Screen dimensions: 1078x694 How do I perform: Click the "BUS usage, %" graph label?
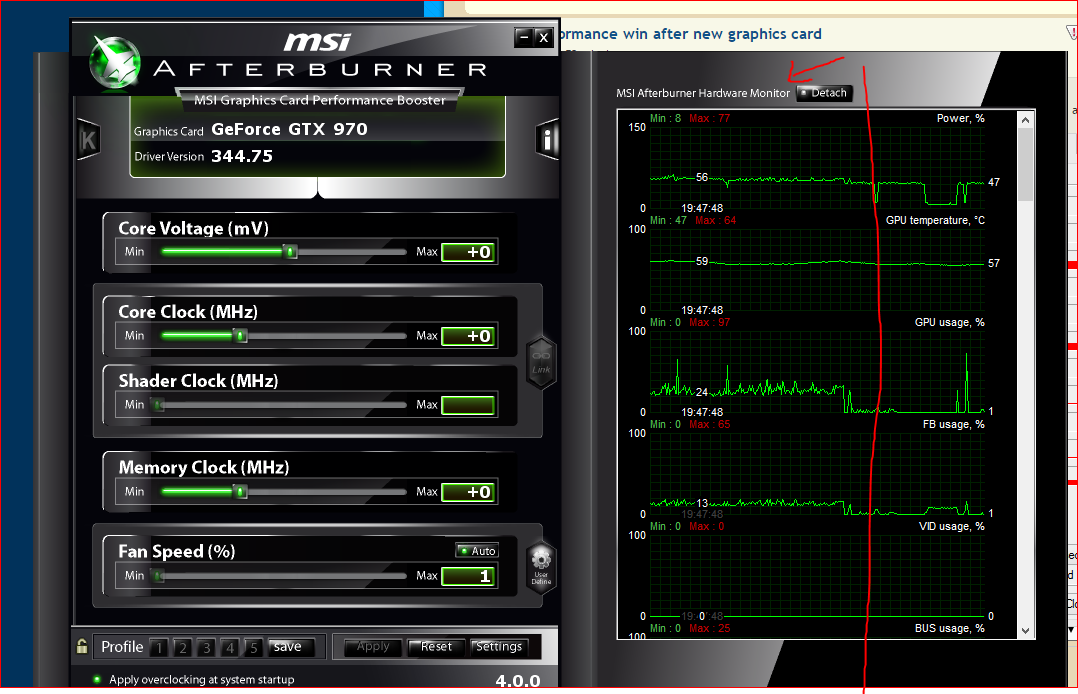949,628
